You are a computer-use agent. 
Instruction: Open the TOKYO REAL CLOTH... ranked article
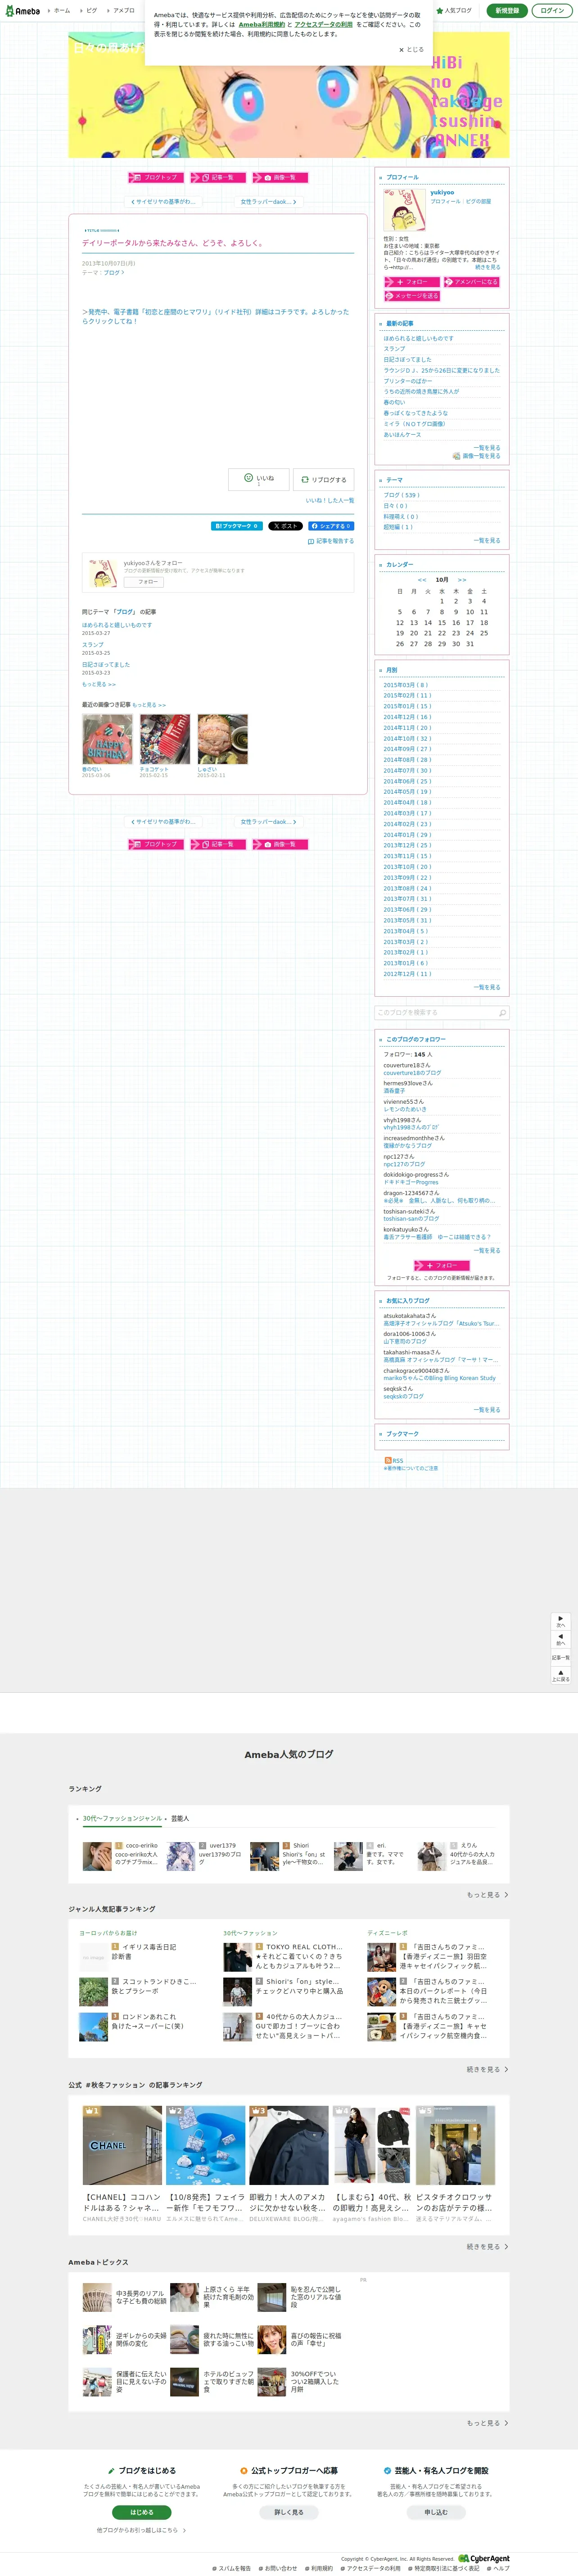click(303, 1947)
